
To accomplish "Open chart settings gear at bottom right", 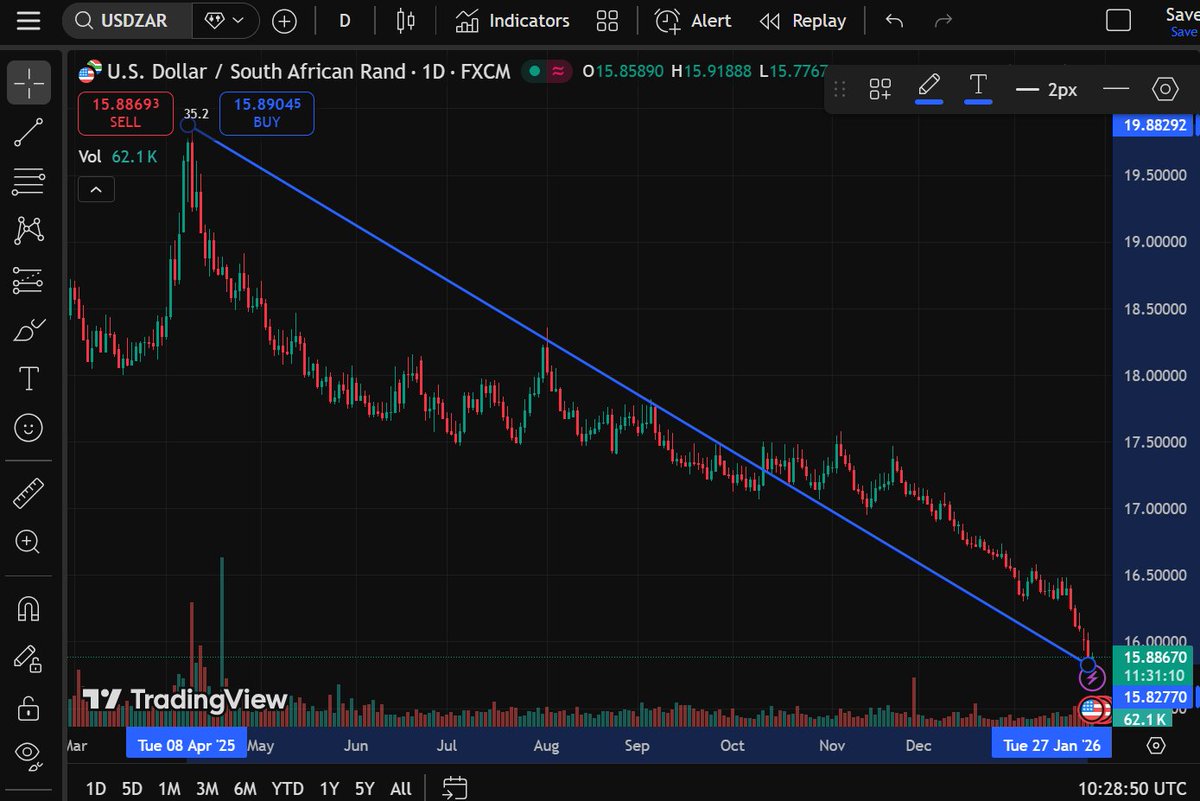I will click(x=1156, y=745).
